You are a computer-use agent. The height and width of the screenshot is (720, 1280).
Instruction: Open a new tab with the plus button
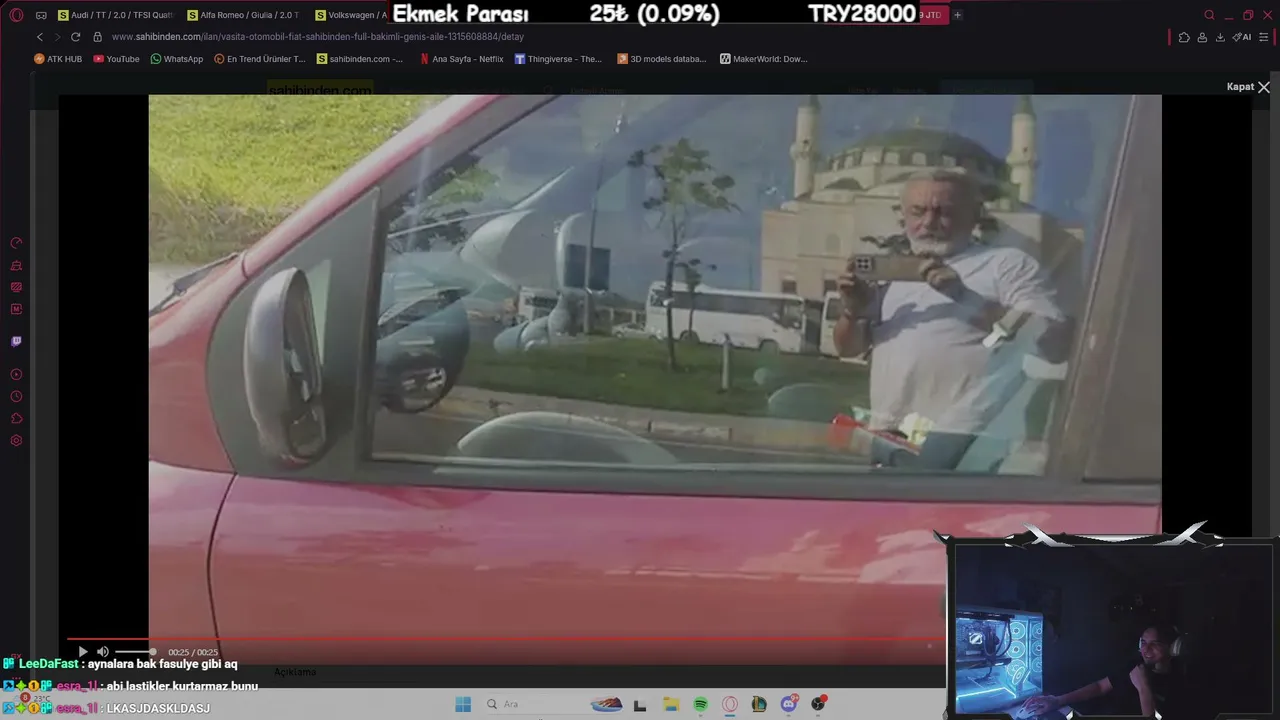(957, 15)
